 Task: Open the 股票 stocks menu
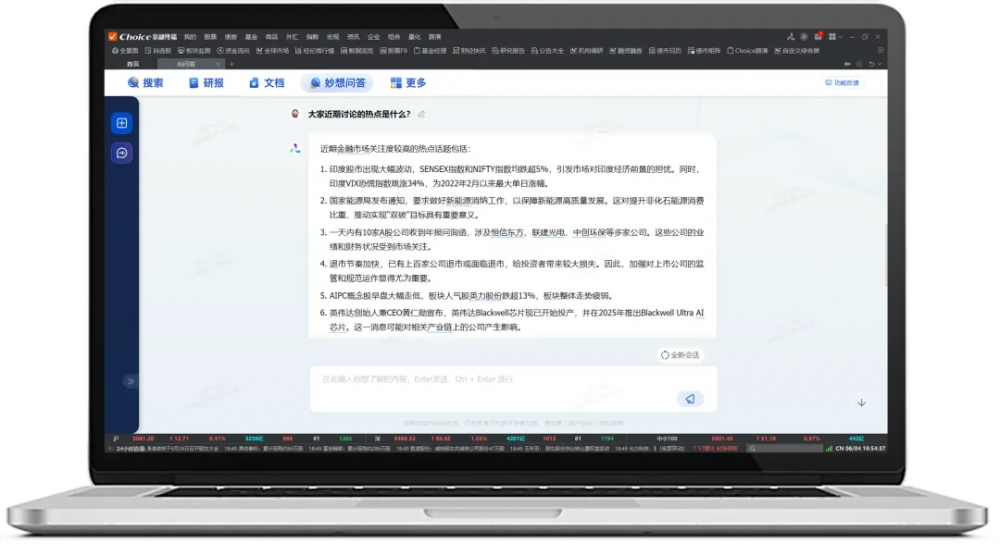point(208,37)
